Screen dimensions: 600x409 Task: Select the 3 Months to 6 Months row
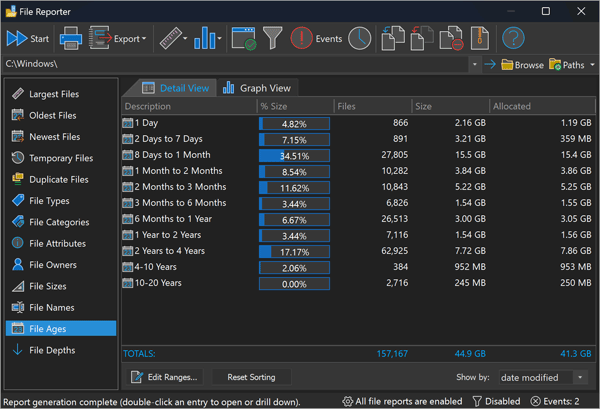point(358,203)
